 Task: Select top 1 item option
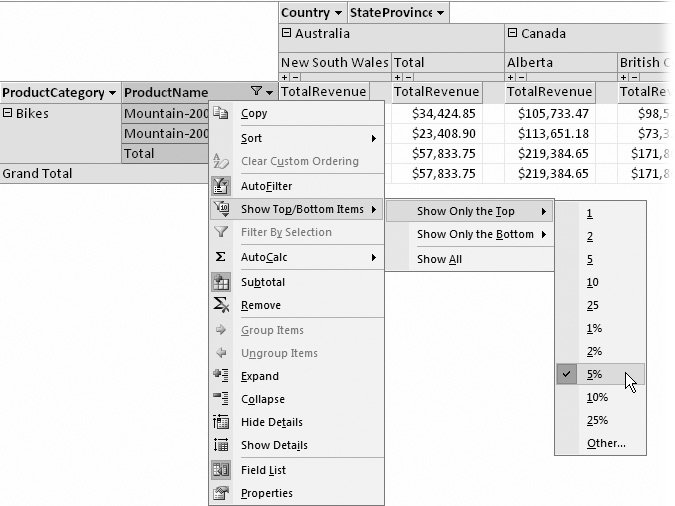(x=601, y=213)
